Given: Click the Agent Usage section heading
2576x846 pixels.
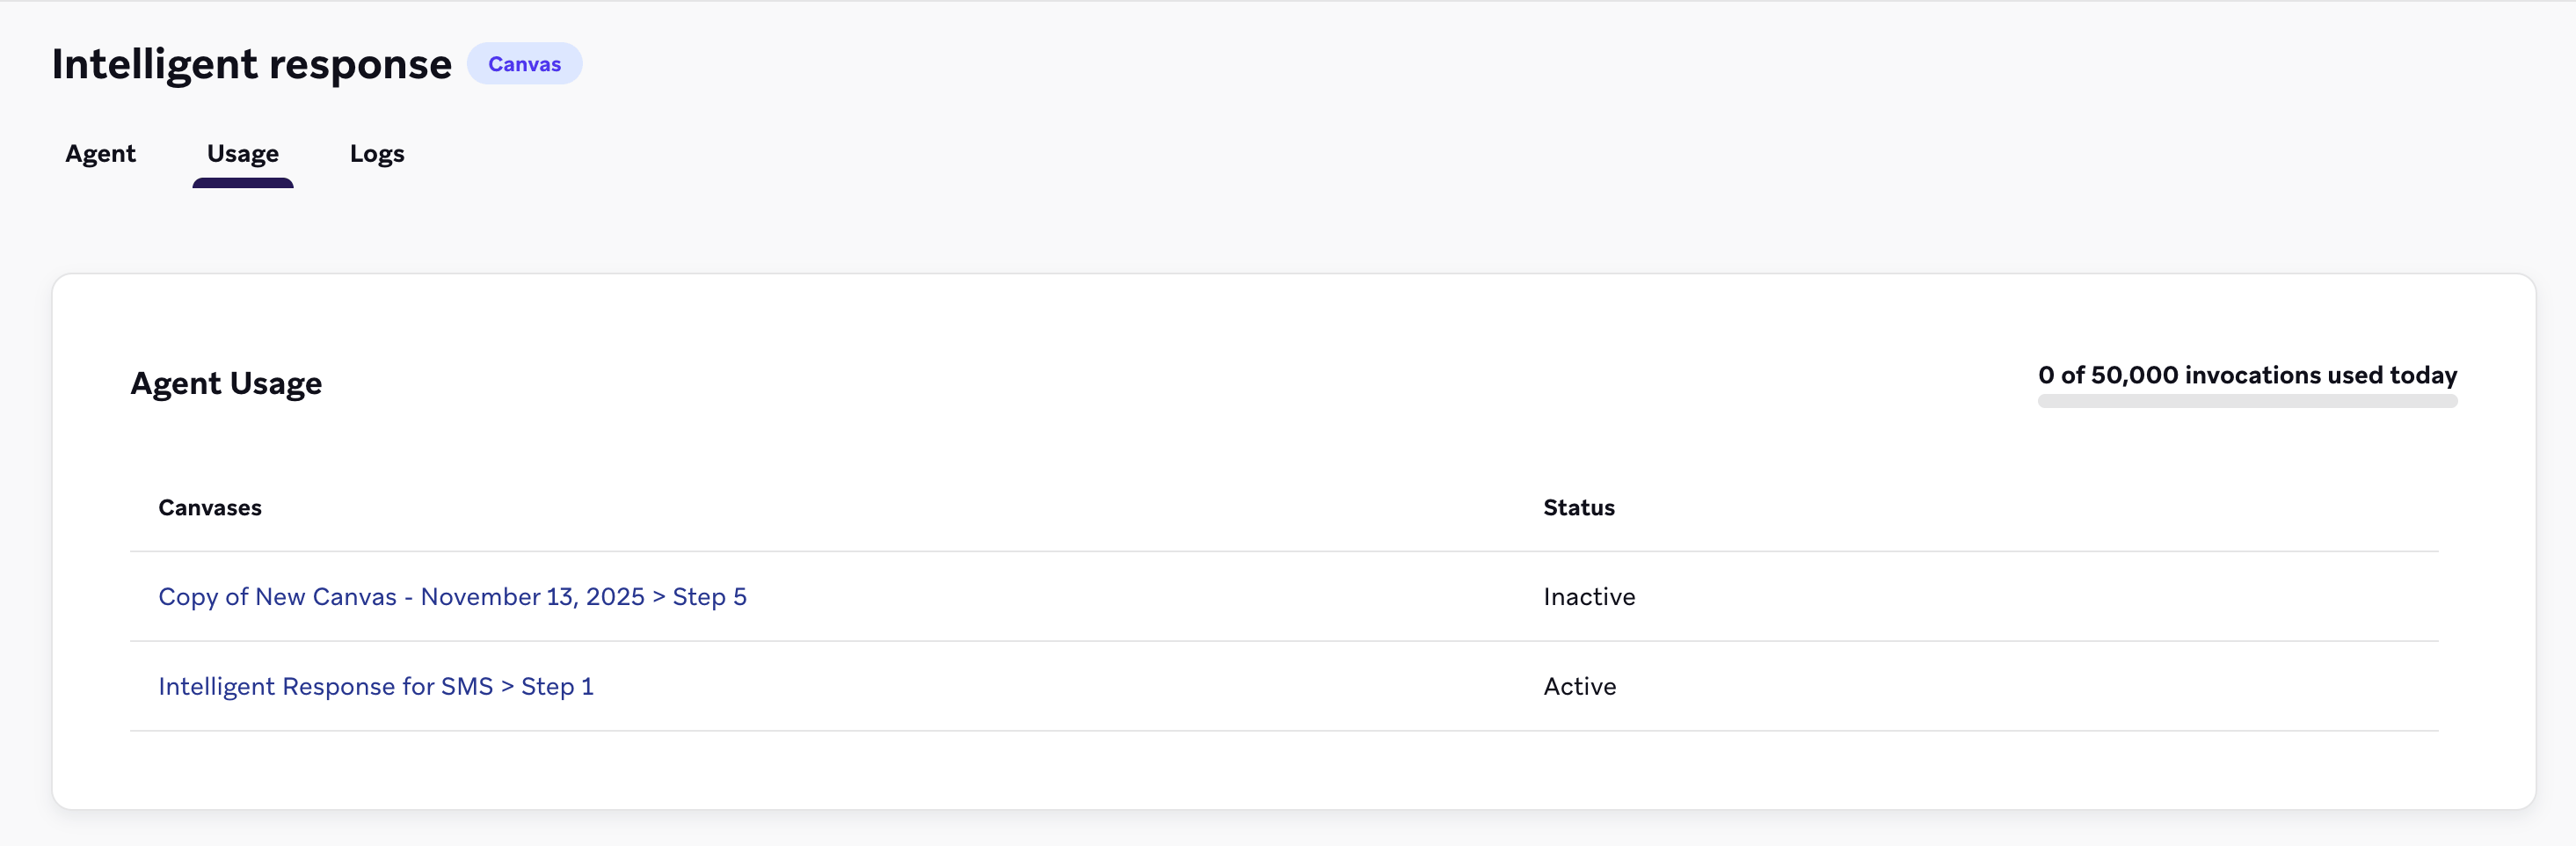Looking at the screenshot, I should (226, 384).
